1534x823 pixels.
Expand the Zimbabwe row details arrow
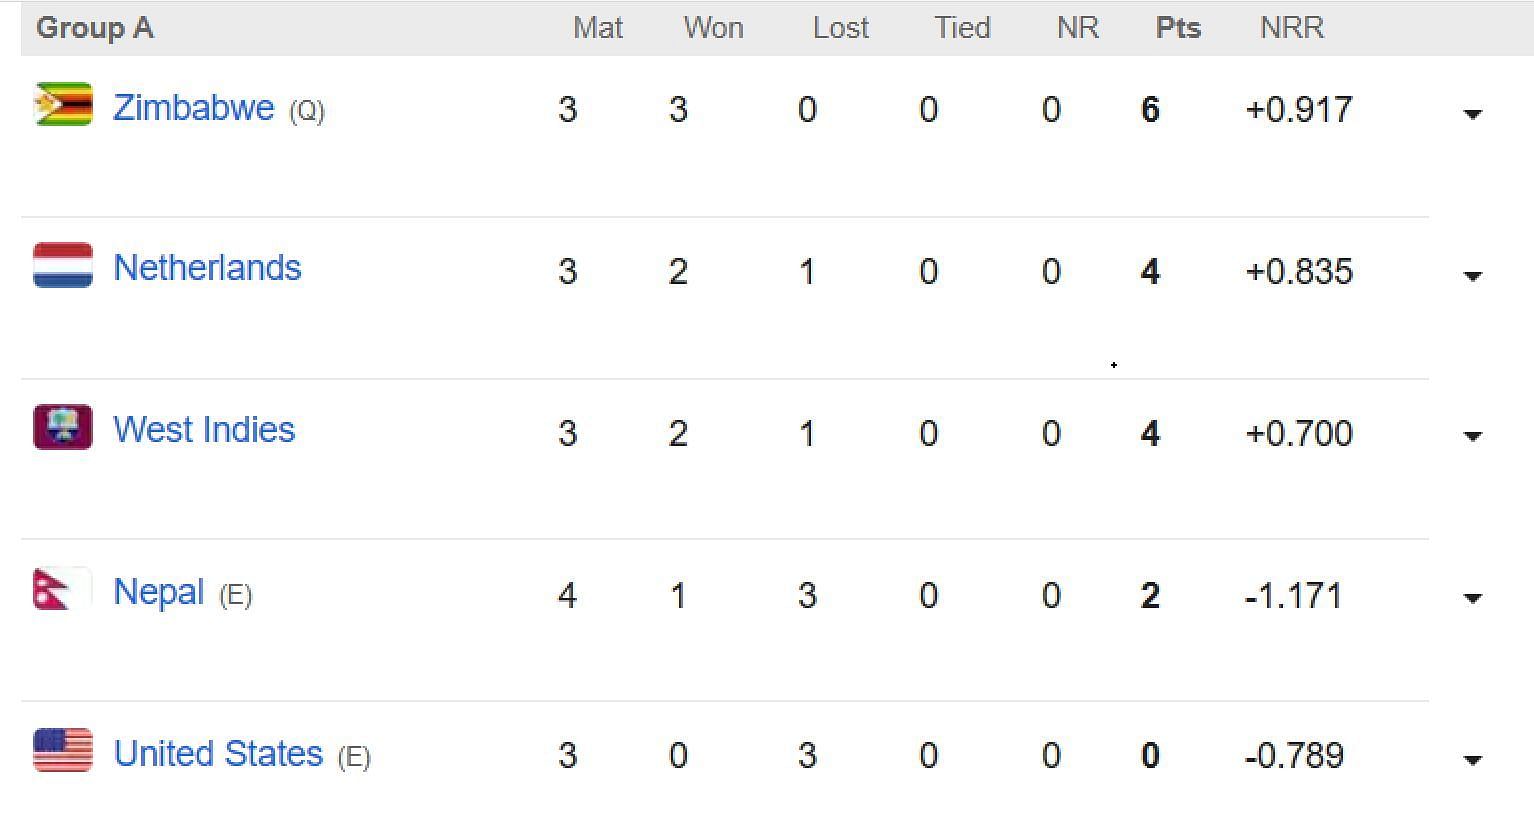click(1472, 114)
